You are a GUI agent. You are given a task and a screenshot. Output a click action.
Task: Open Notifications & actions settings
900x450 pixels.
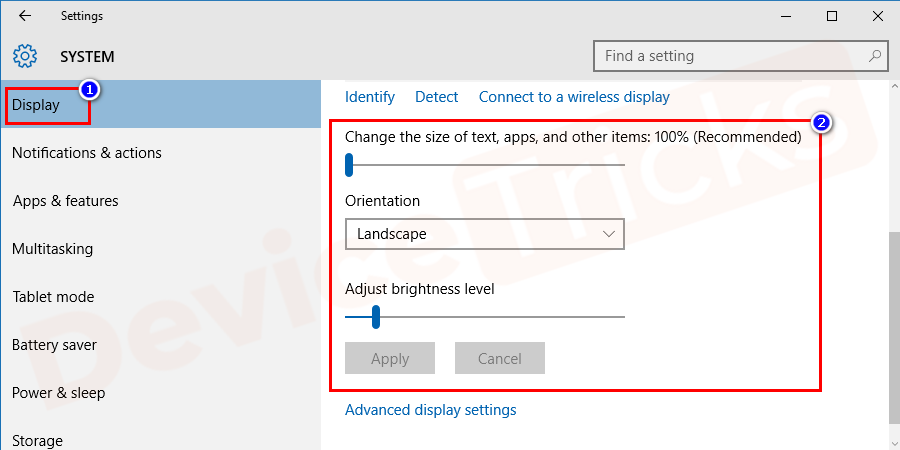[87, 153]
